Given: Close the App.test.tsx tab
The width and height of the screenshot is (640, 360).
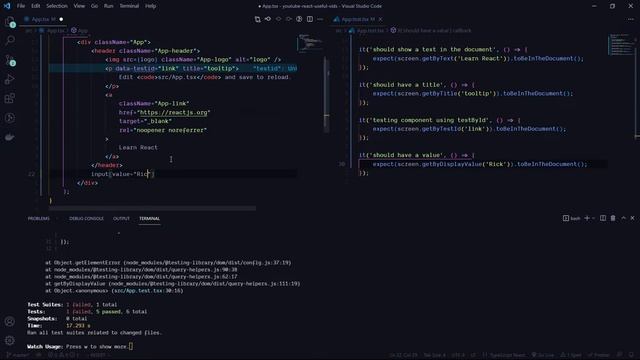Looking at the screenshot, I should (x=380, y=19).
